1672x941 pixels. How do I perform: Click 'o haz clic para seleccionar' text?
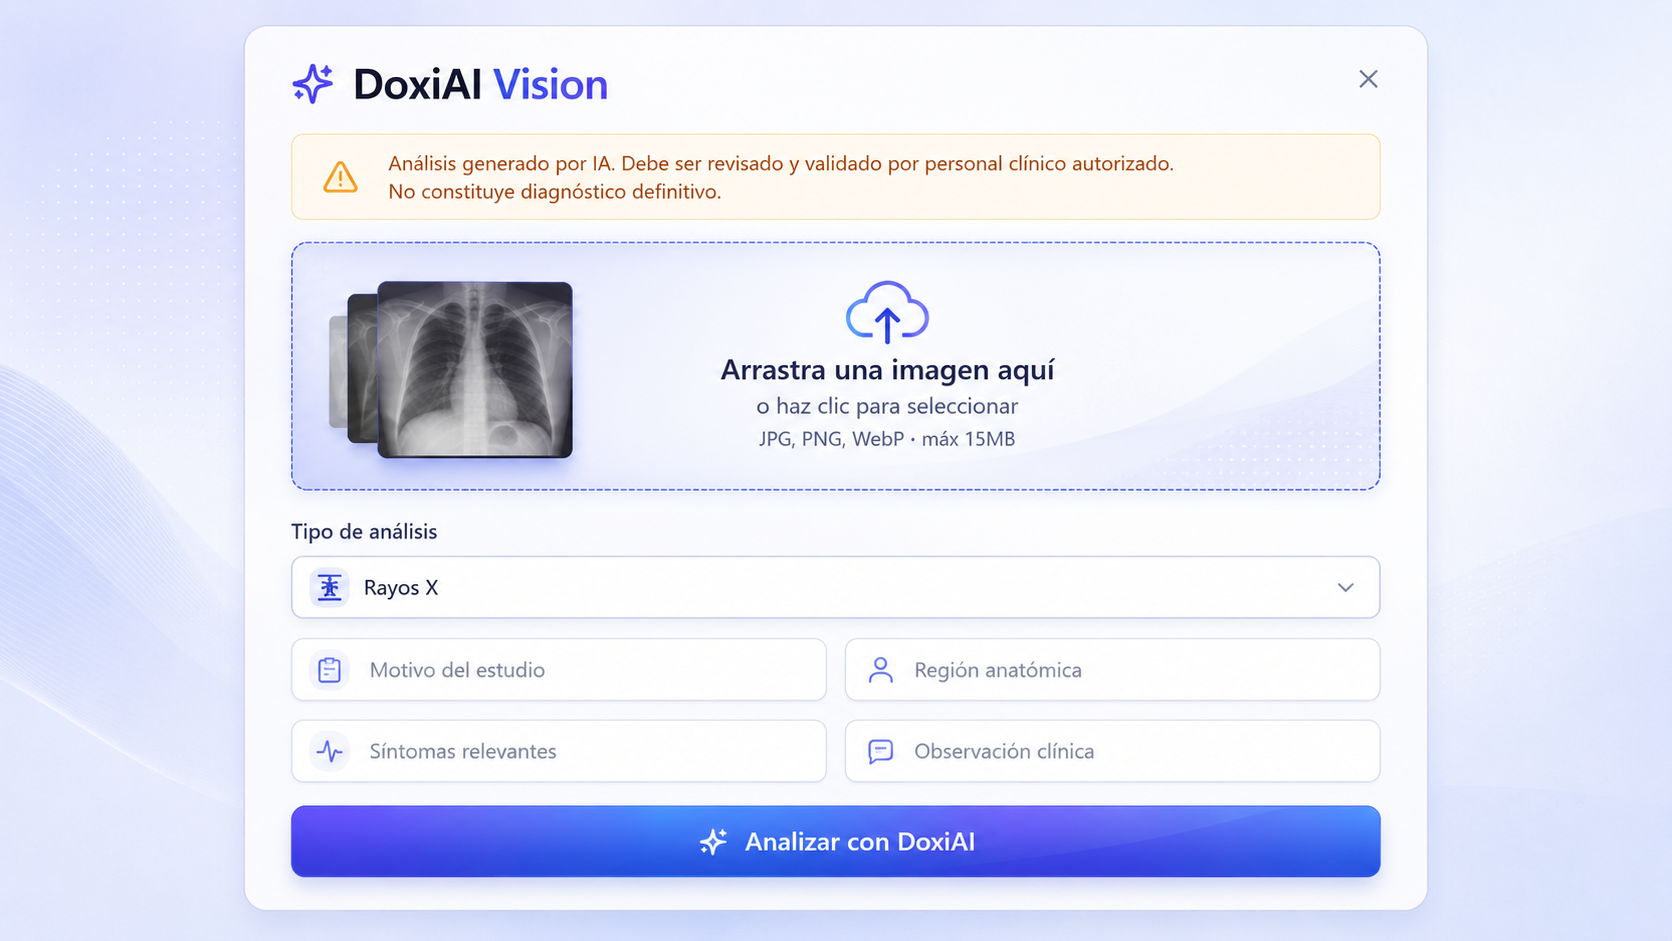click(x=887, y=406)
